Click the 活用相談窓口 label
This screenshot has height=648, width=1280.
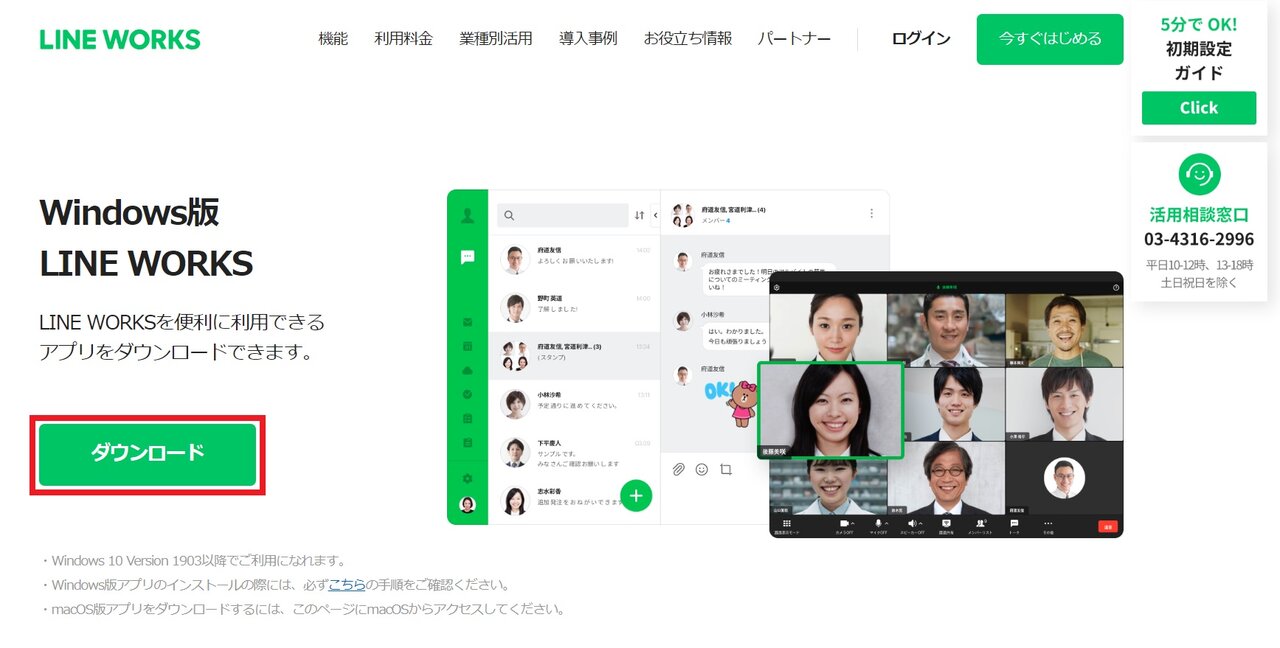tap(1199, 214)
